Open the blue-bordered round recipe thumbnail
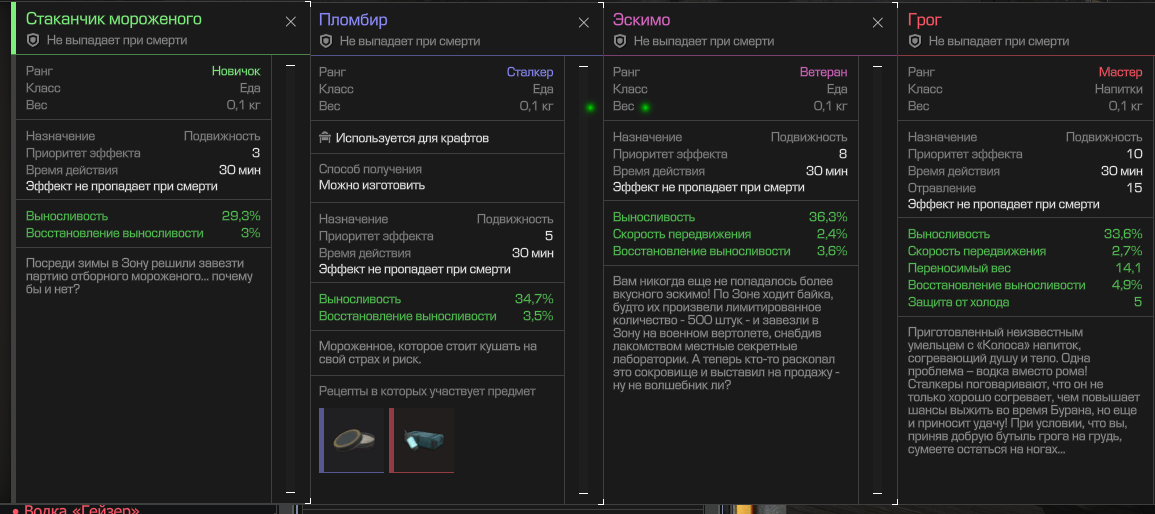 (351, 440)
